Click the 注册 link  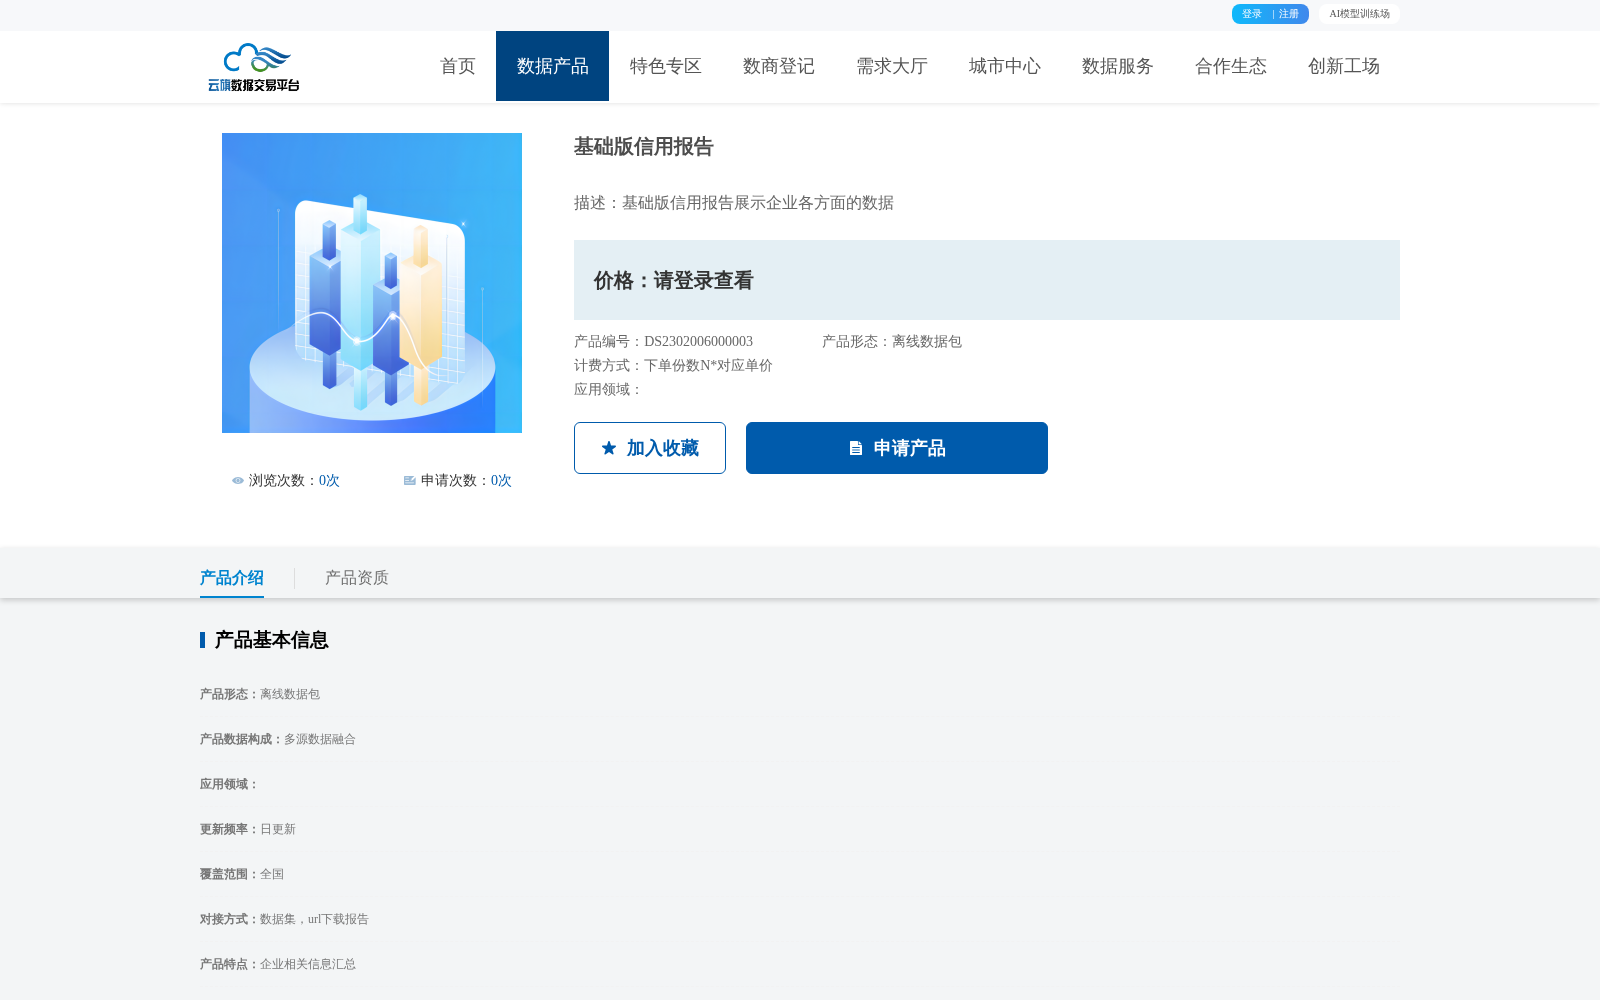(x=1289, y=14)
